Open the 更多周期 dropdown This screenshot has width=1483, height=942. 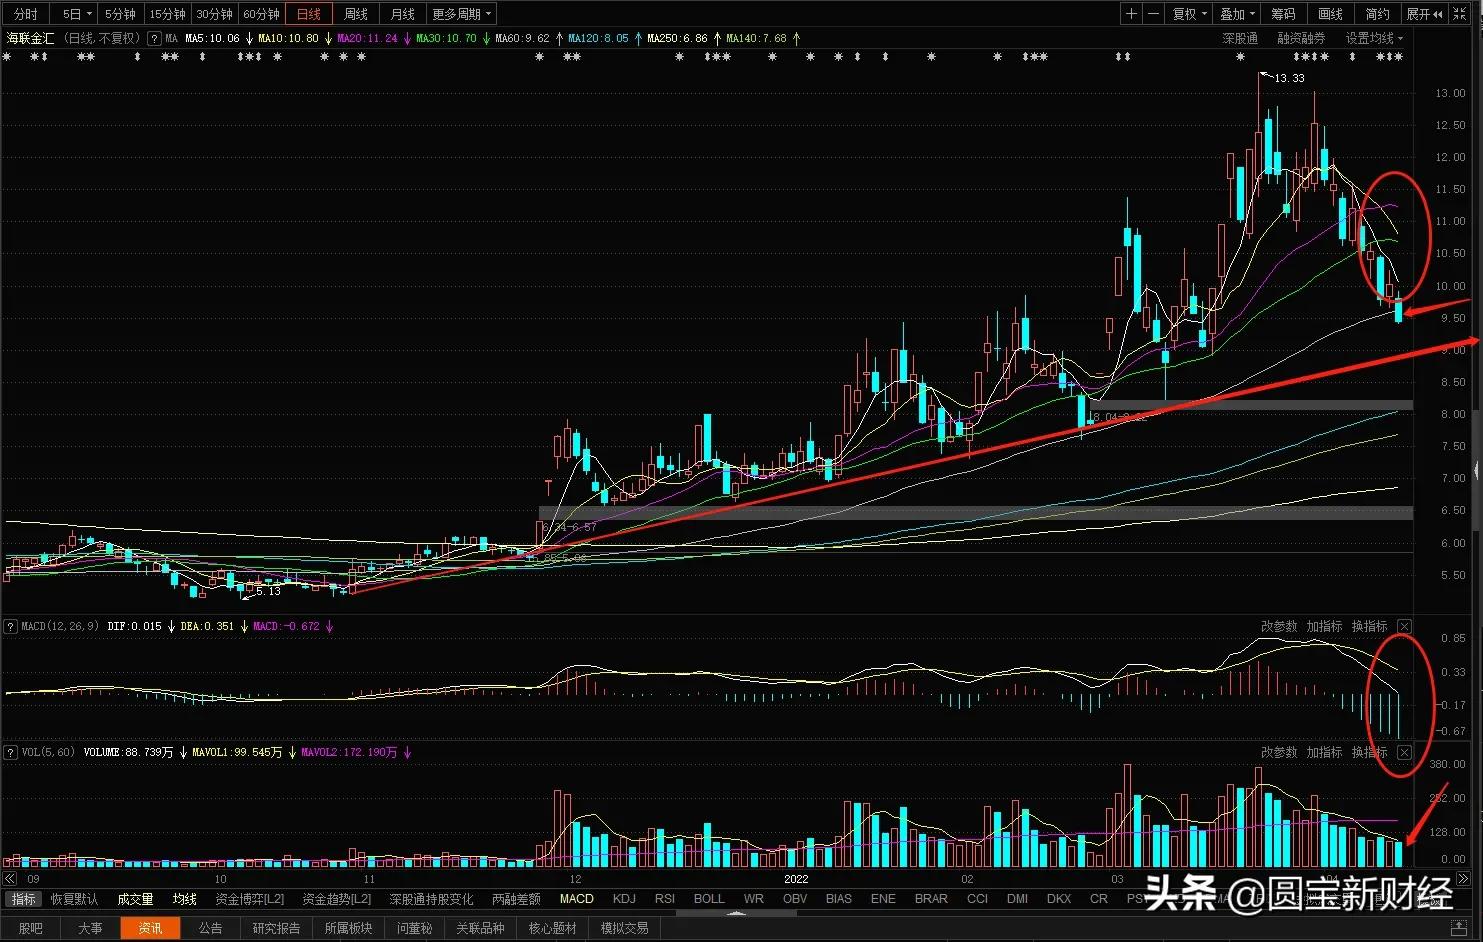(x=461, y=14)
